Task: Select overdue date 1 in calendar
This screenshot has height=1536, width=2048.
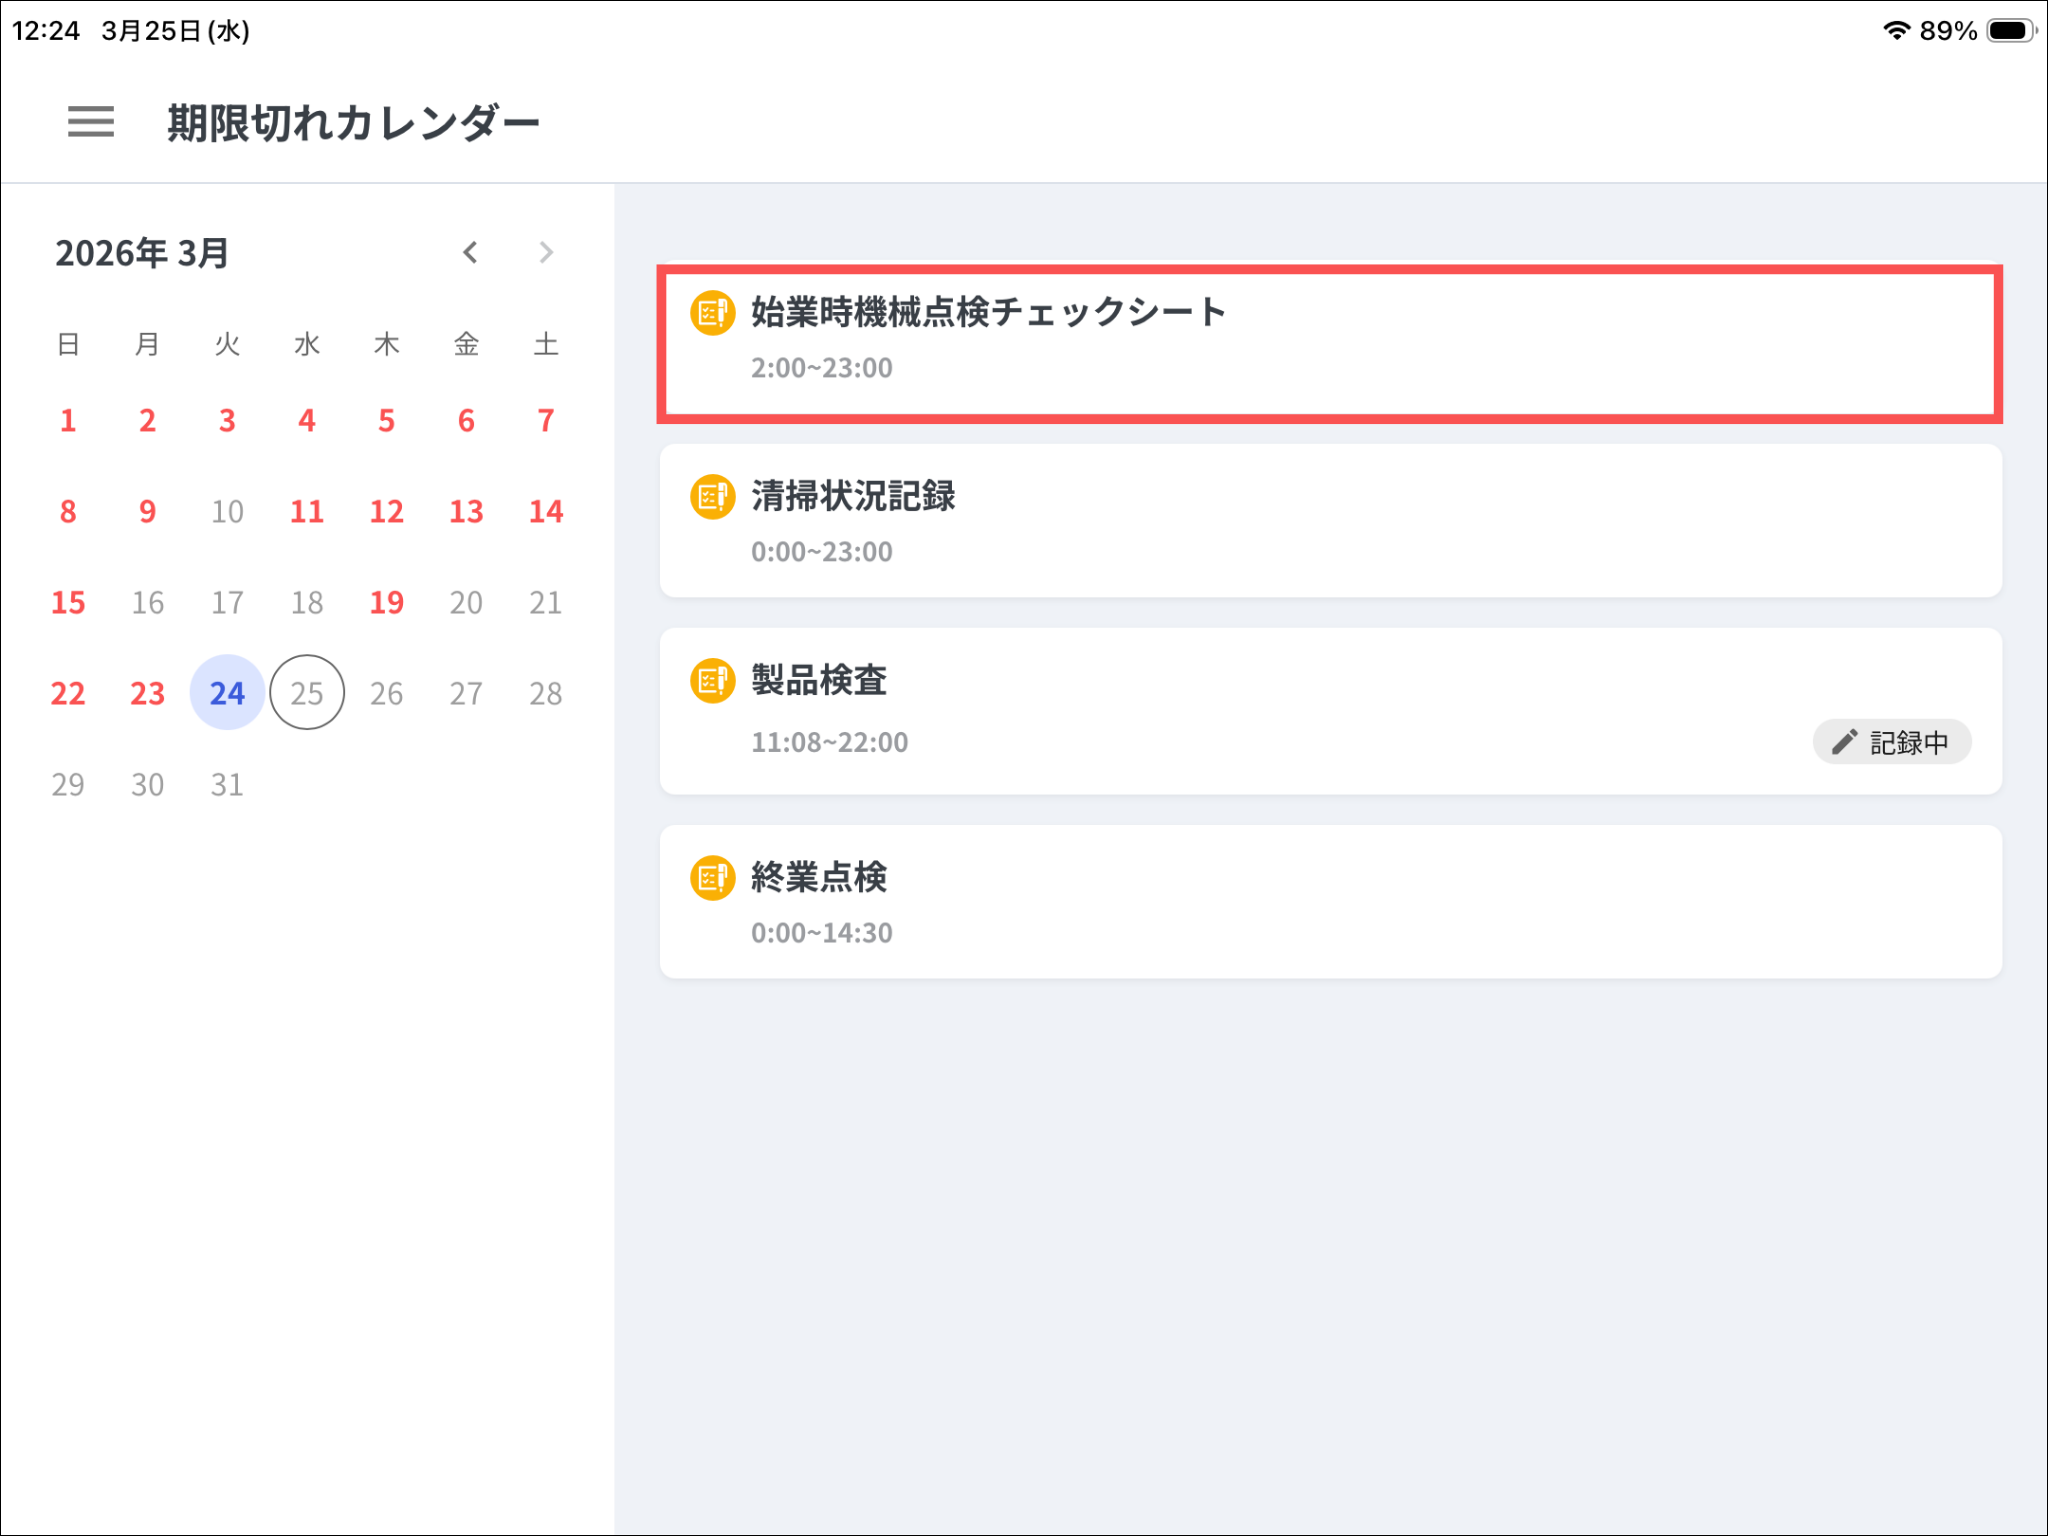Action: [68, 420]
